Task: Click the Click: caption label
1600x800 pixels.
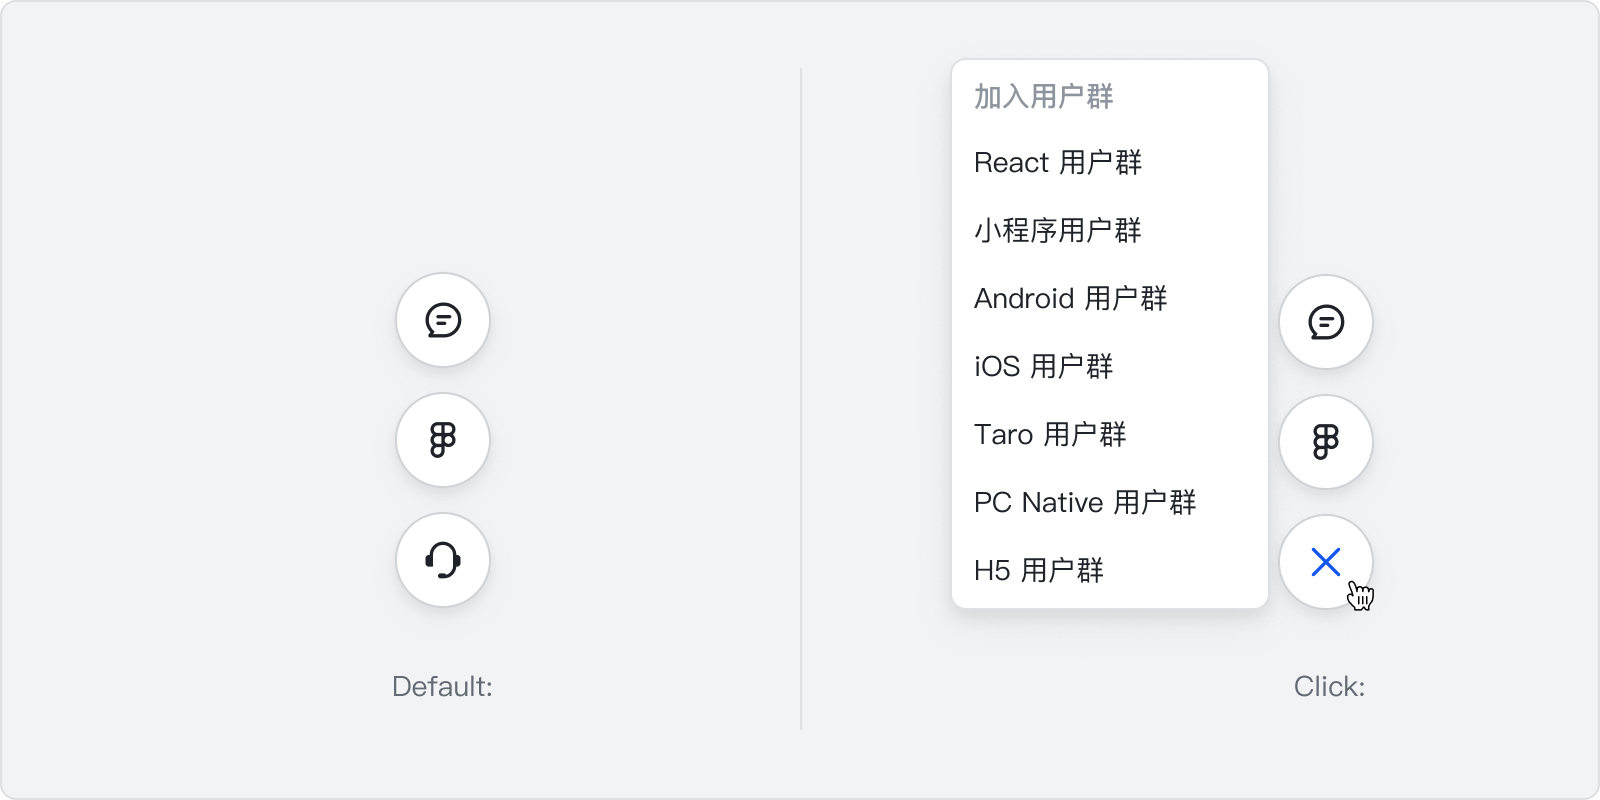Action: 1329,686
